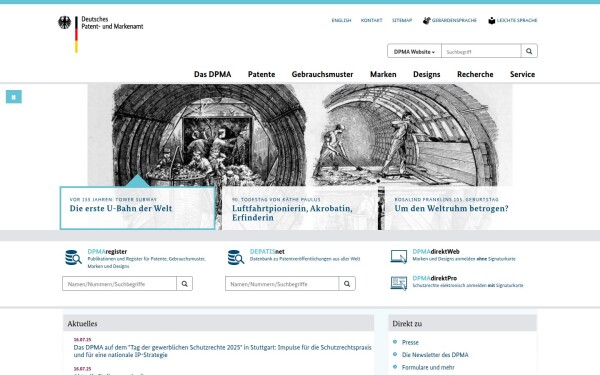Open the DPMAdirektPro link
Viewport: 600px width, 375px height.
click(x=435, y=278)
